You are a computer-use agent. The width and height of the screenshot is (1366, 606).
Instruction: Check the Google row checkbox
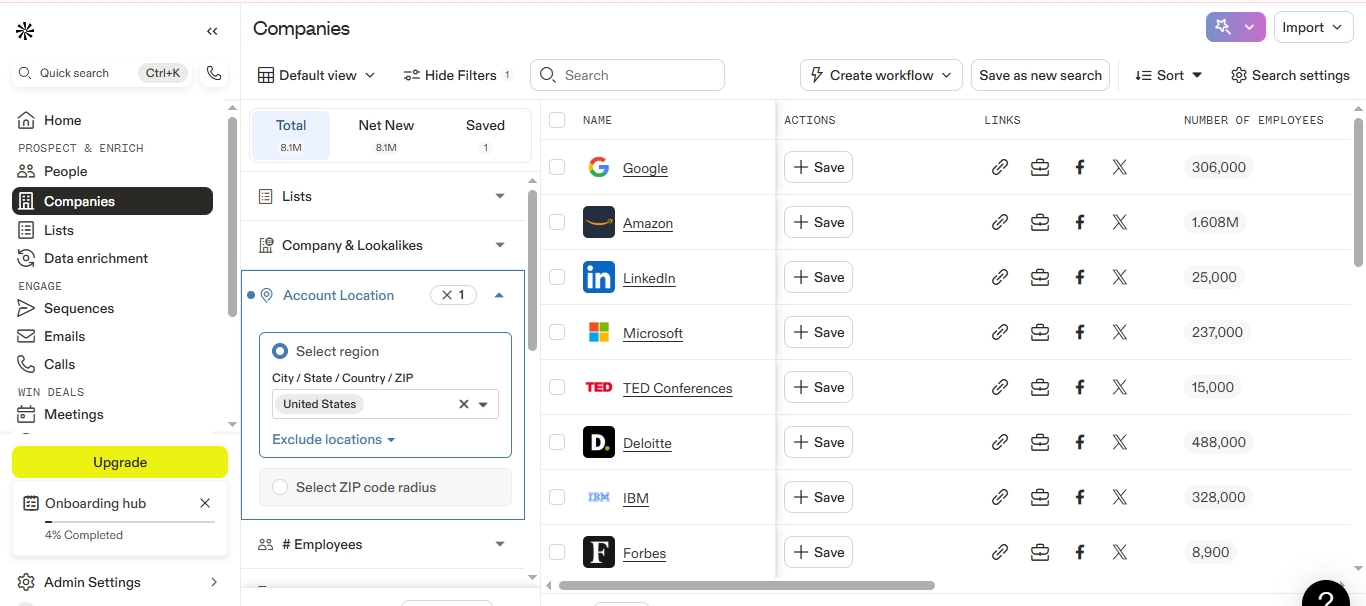point(557,167)
